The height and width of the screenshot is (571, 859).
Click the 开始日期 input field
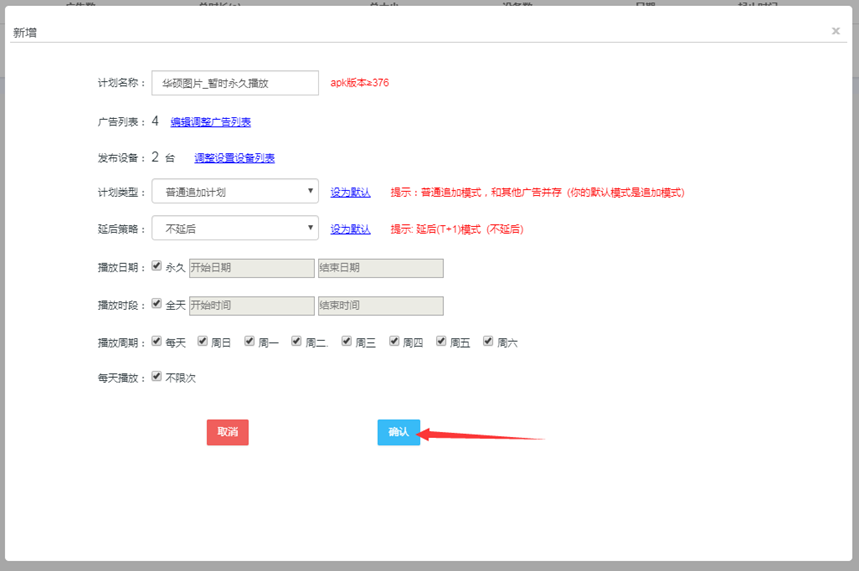point(250,268)
